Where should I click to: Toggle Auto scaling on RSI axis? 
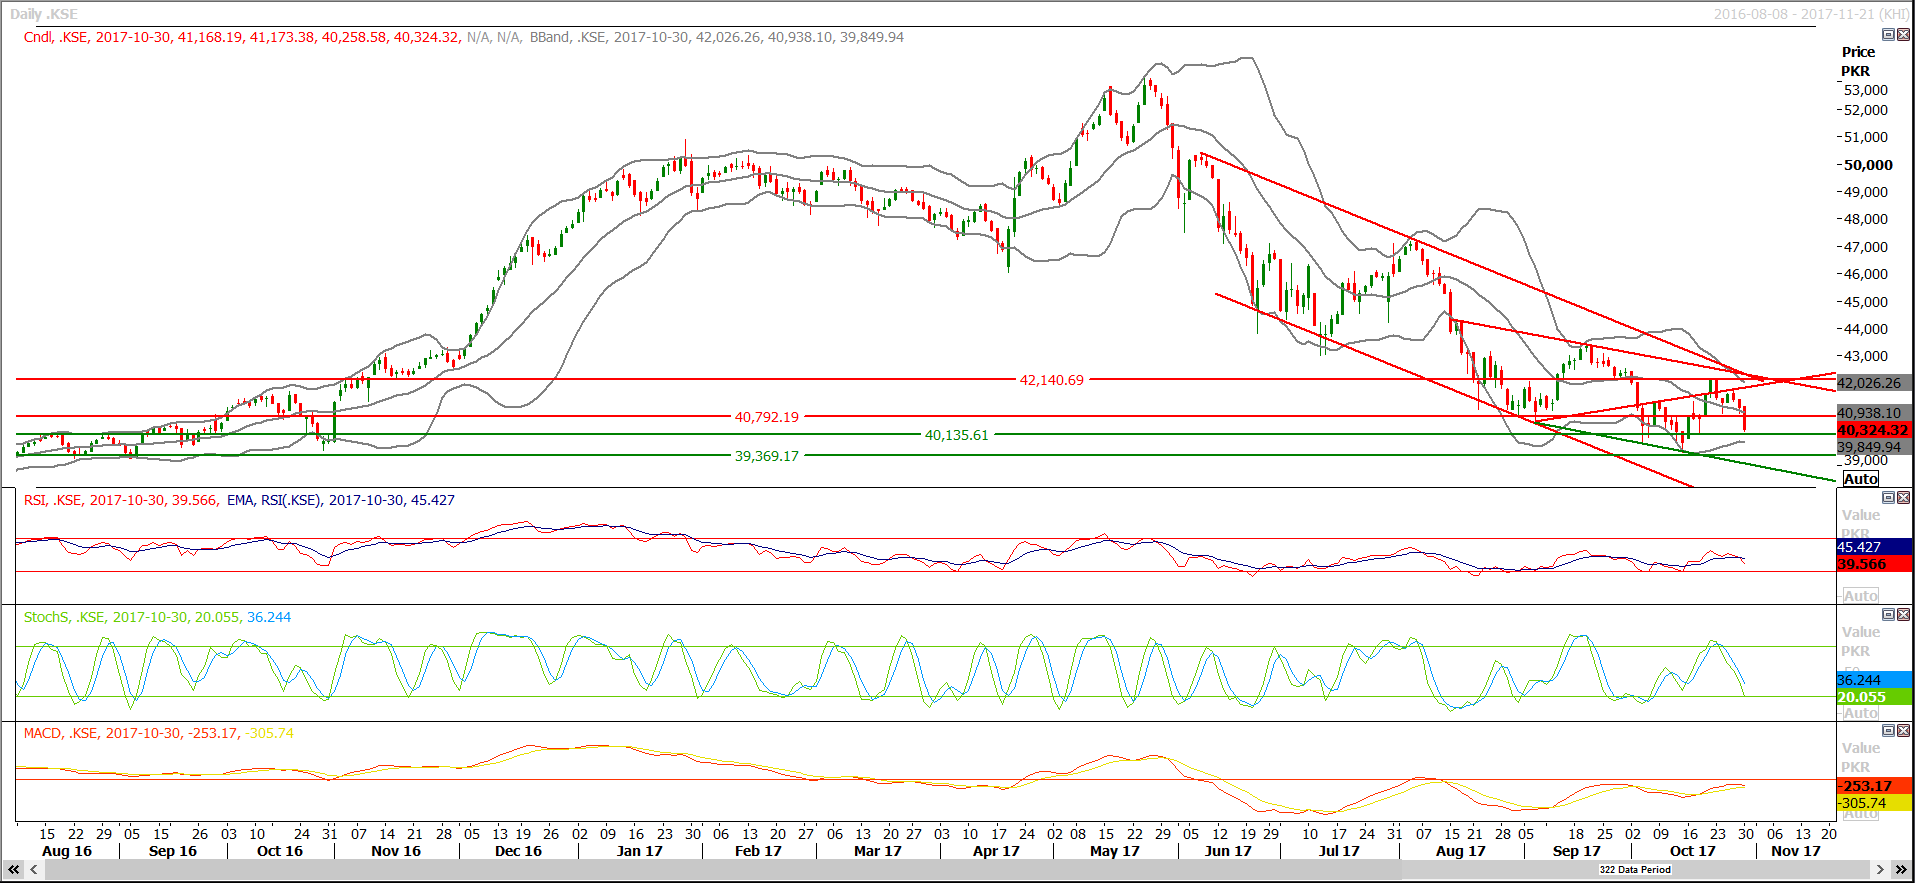(1860, 596)
